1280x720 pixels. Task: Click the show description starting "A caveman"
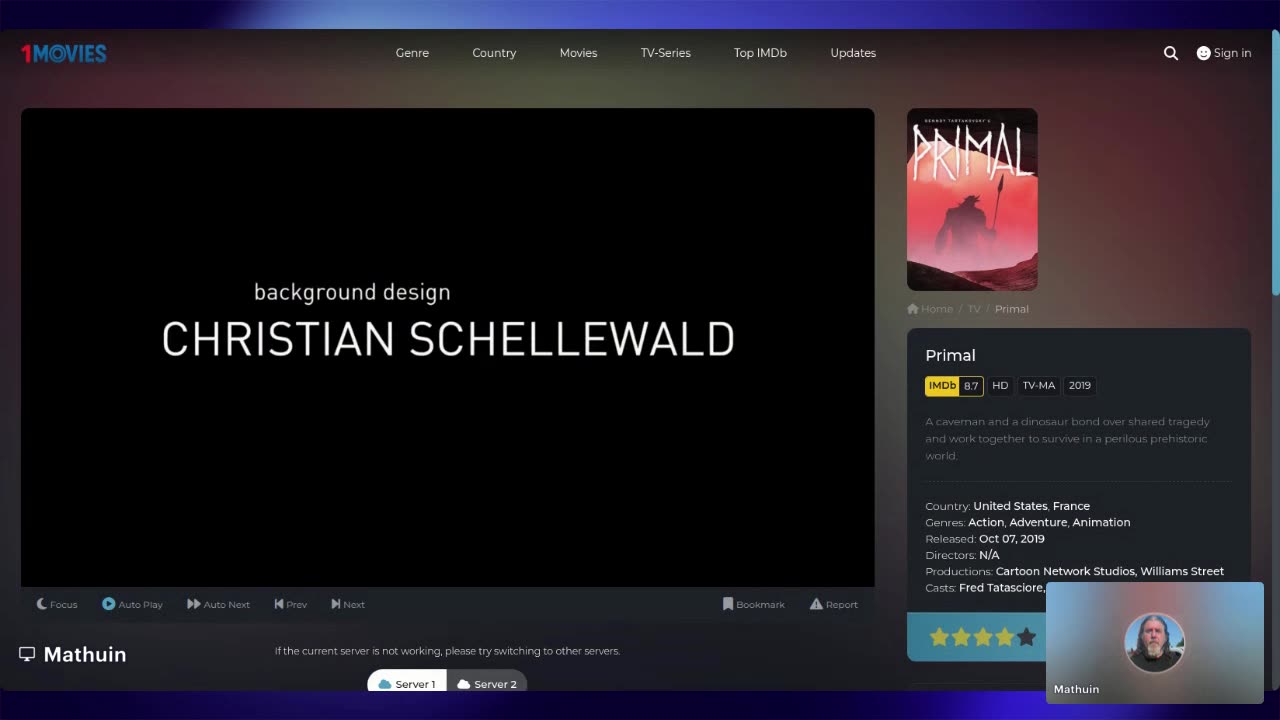click(1068, 438)
